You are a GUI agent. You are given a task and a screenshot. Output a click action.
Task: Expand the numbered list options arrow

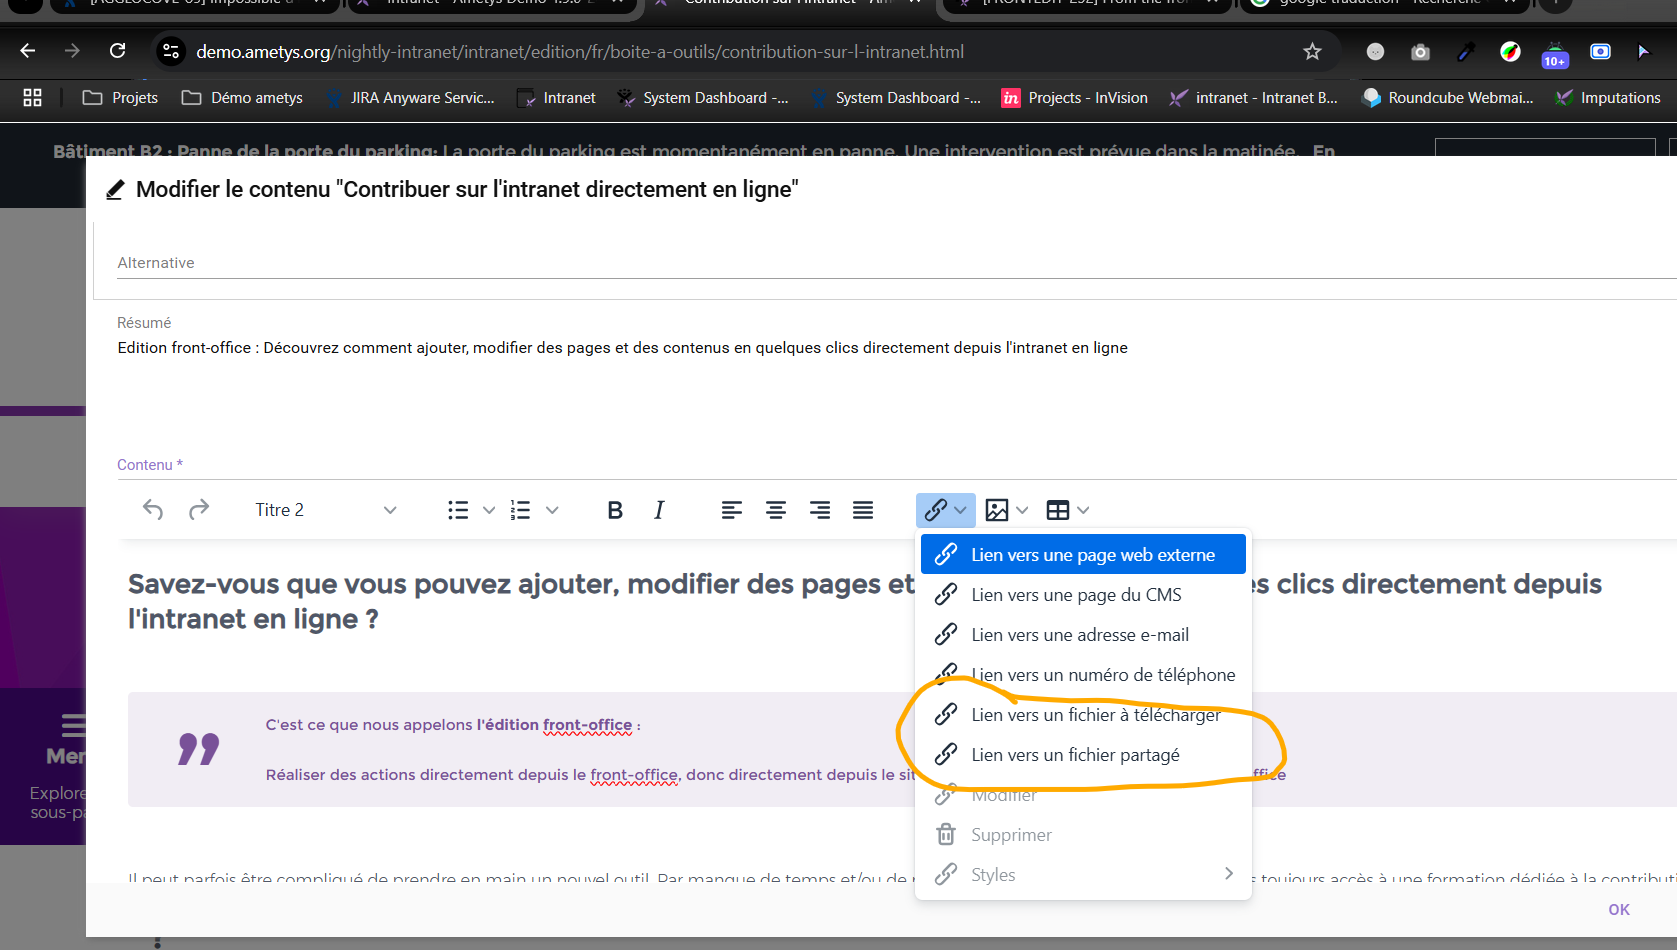[552, 510]
